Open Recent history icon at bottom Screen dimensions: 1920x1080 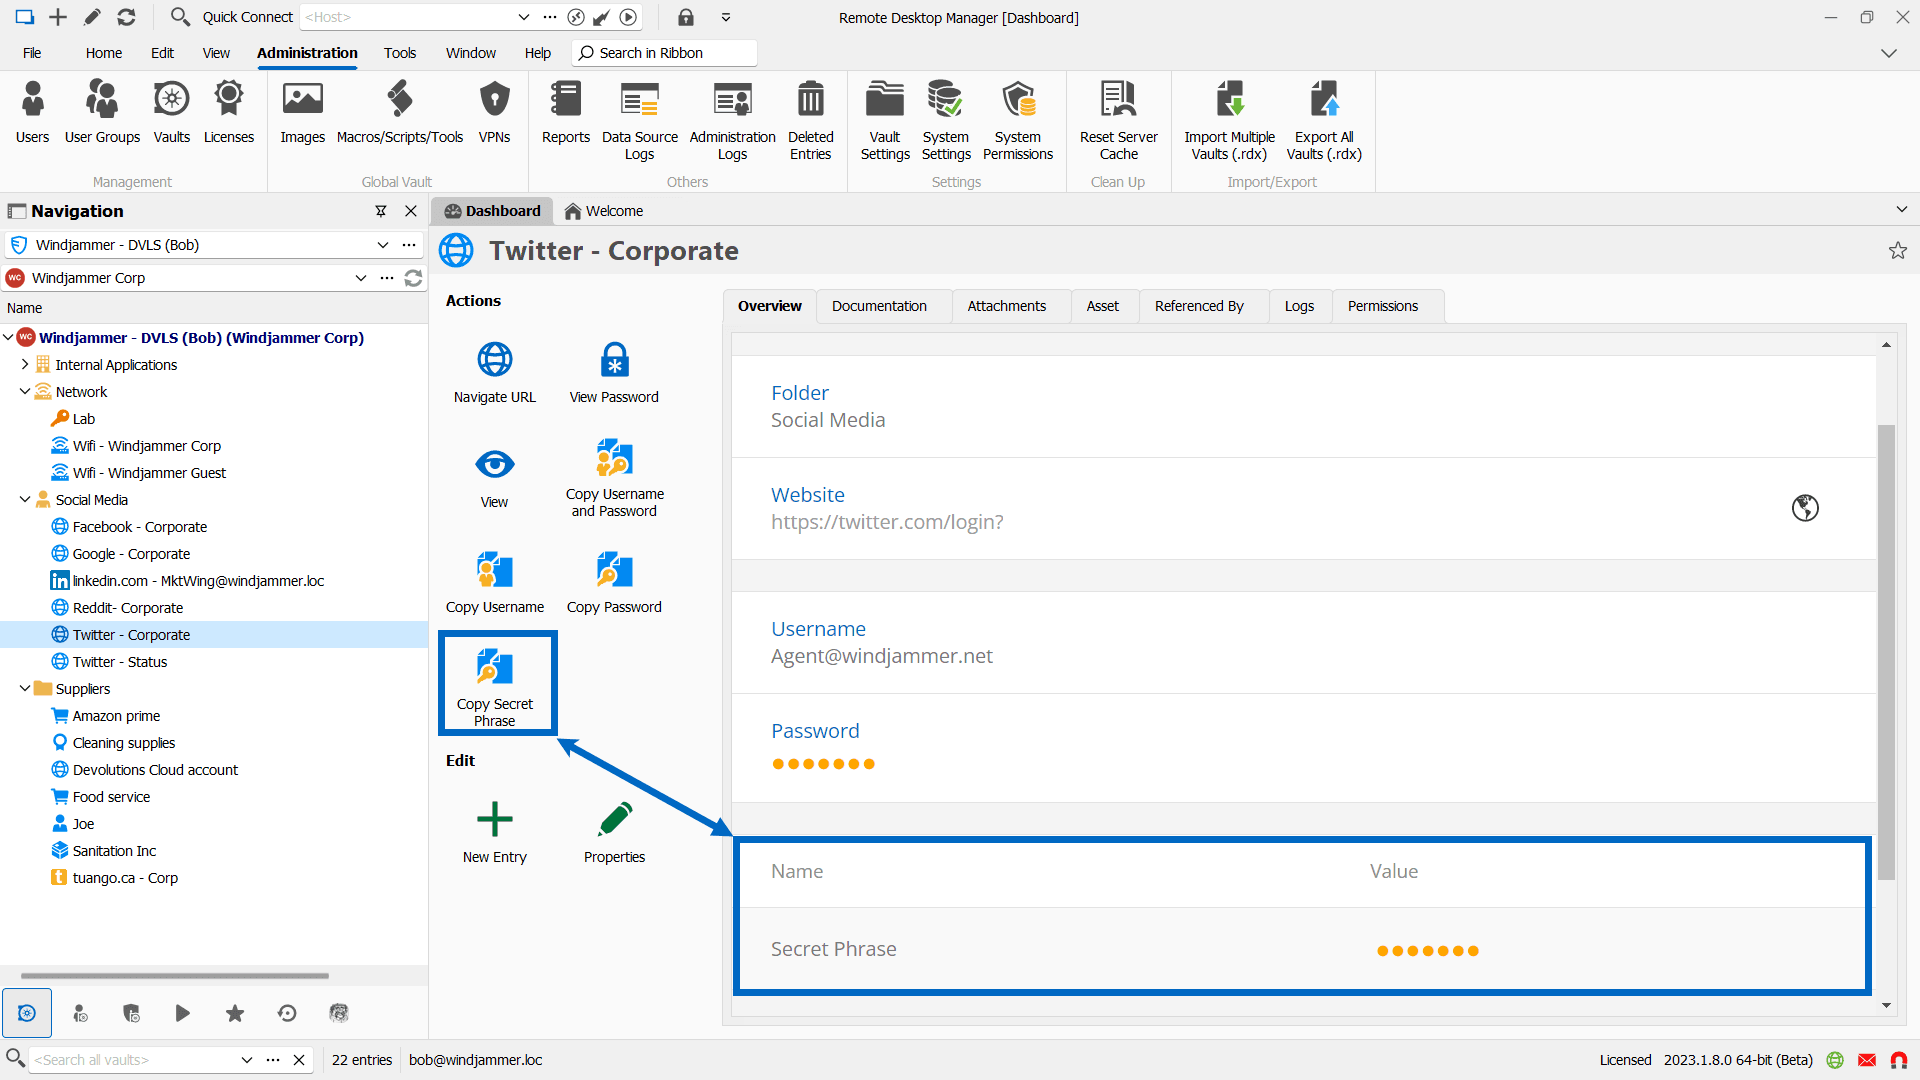click(287, 1013)
